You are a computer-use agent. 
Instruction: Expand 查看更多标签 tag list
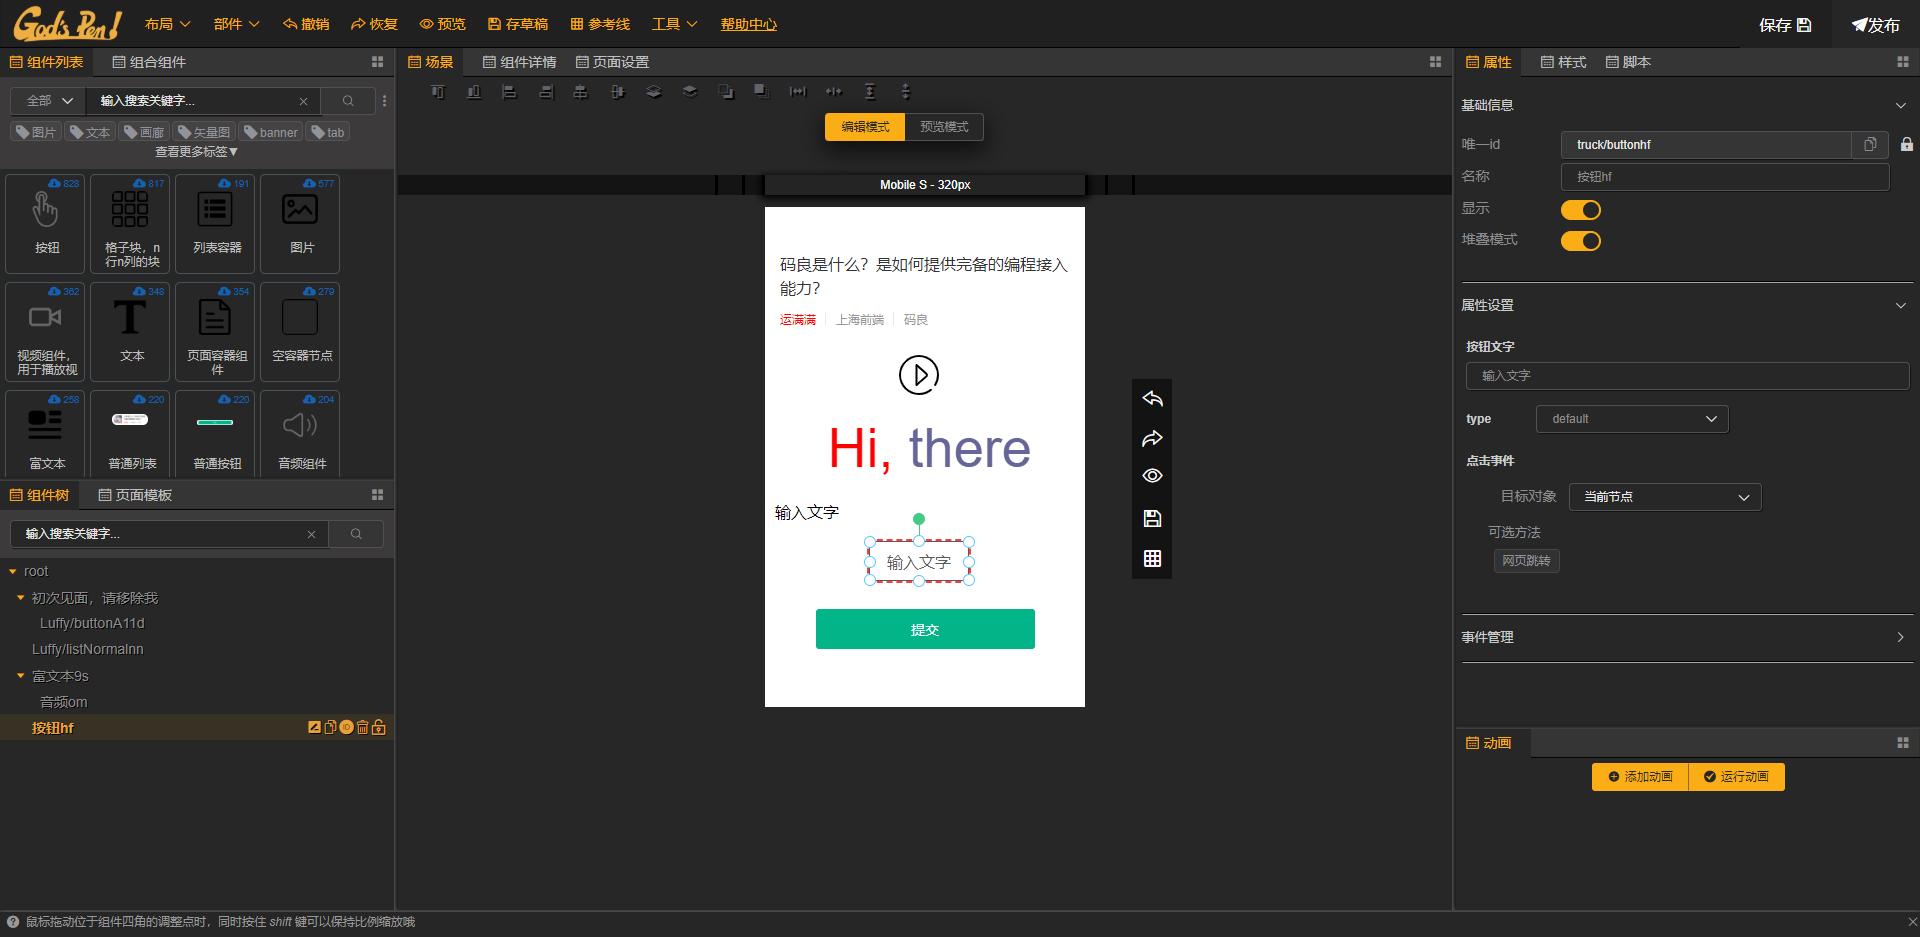(x=196, y=152)
